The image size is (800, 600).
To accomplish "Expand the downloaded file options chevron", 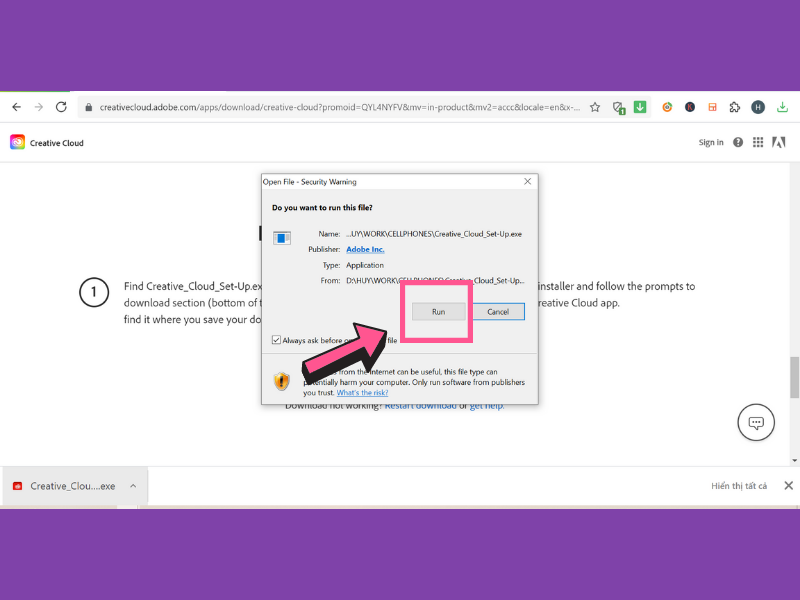I will pos(133,486).
